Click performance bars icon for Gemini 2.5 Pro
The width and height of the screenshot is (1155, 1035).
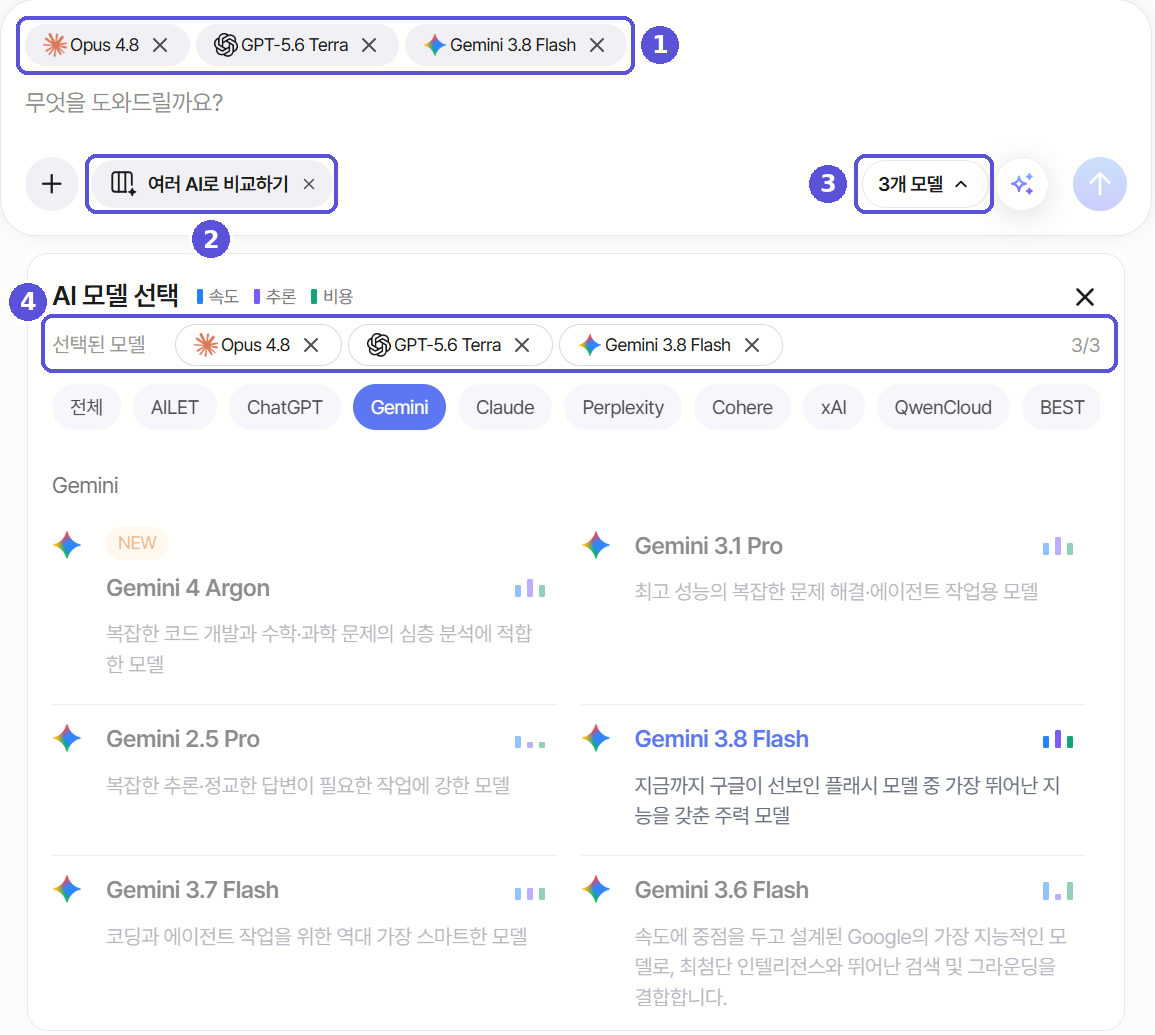tap(530, 743)
